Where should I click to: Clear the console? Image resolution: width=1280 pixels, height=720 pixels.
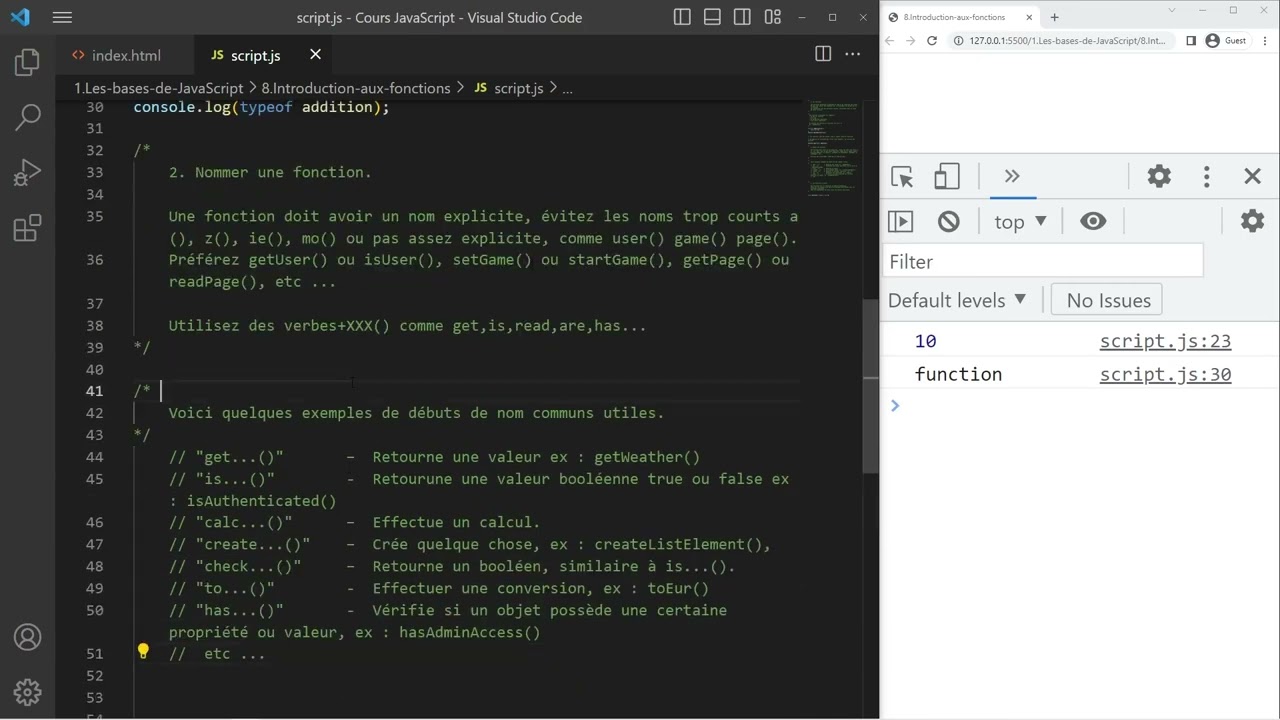[949, 221]
